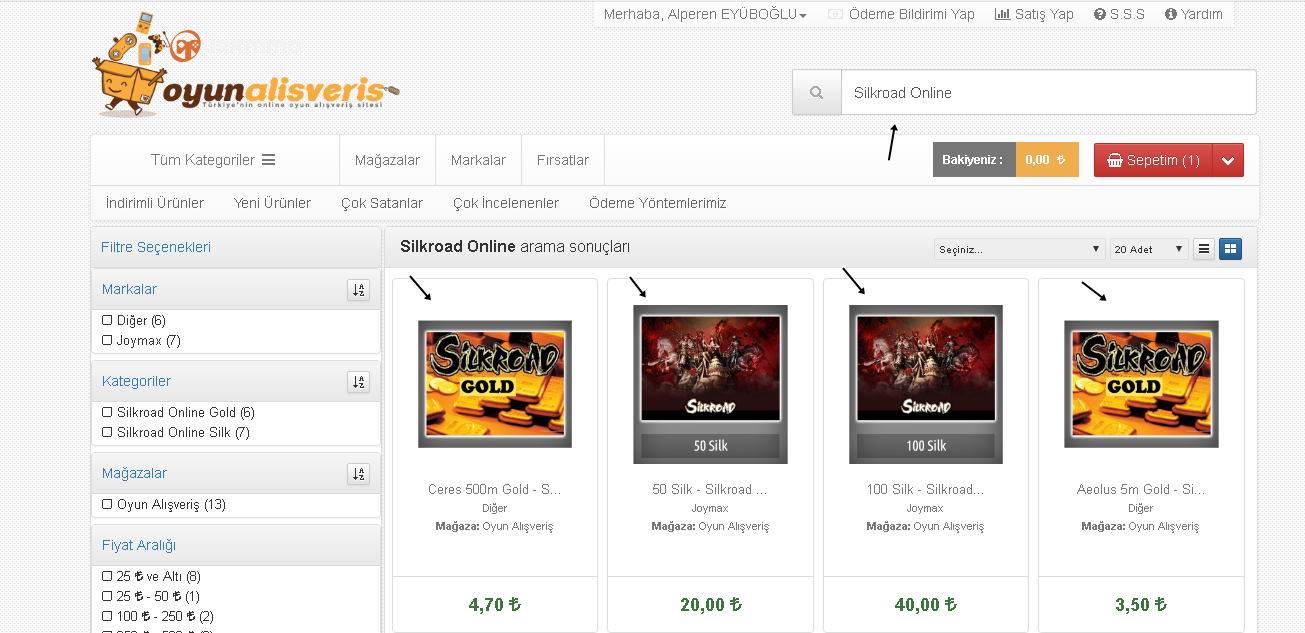Open the Tüm Kategoriler menu

coord(213,160)
